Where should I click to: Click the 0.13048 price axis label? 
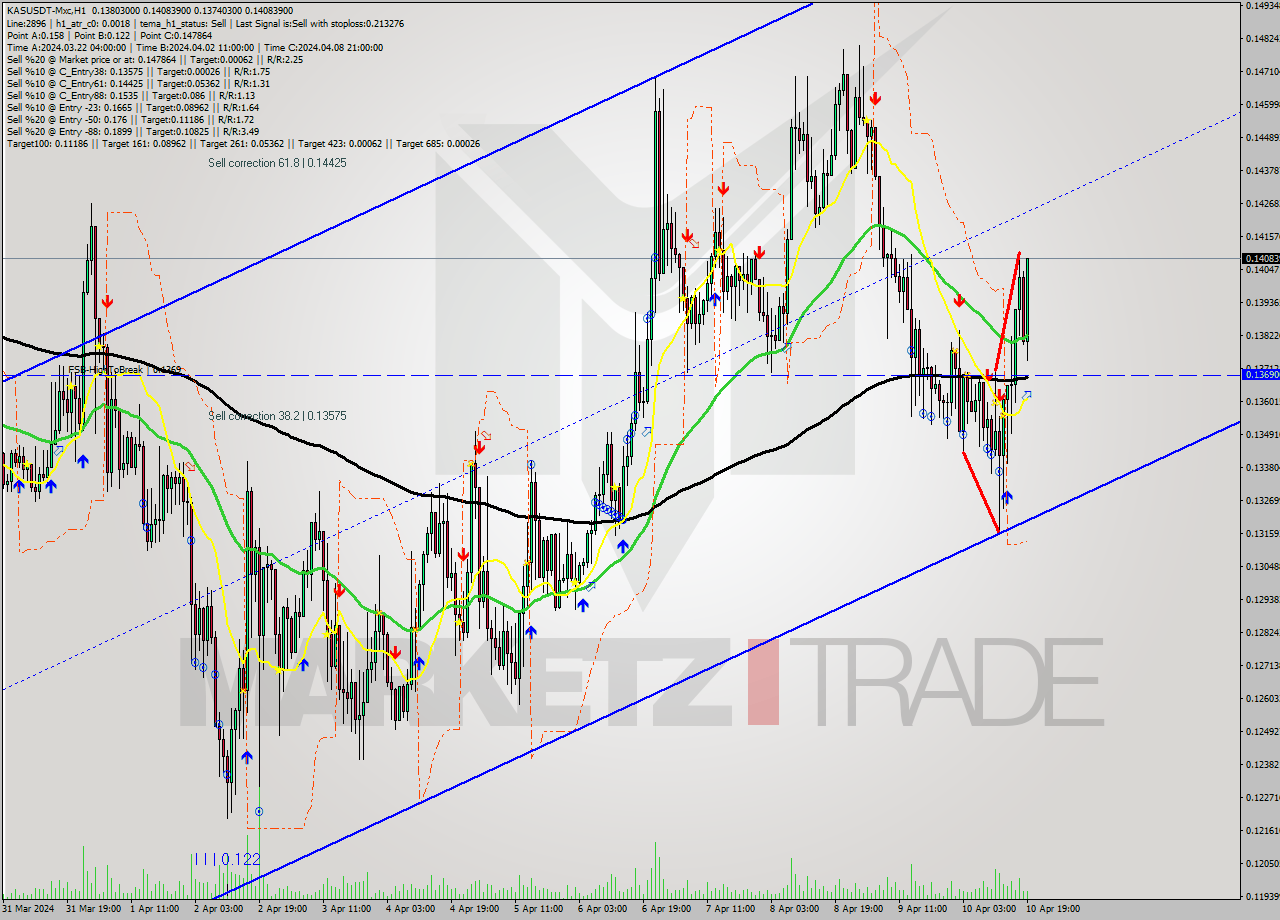(x=1261, y=566)
